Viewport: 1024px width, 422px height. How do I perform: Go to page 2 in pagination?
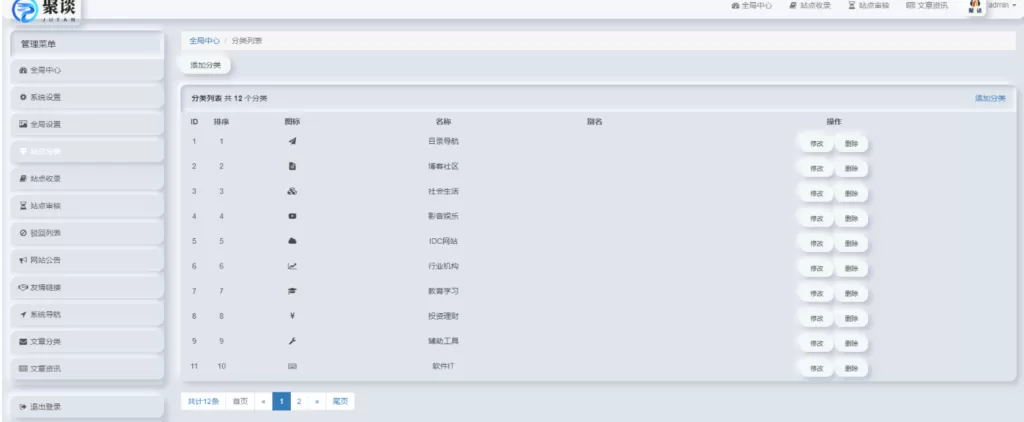coord(299,401)
